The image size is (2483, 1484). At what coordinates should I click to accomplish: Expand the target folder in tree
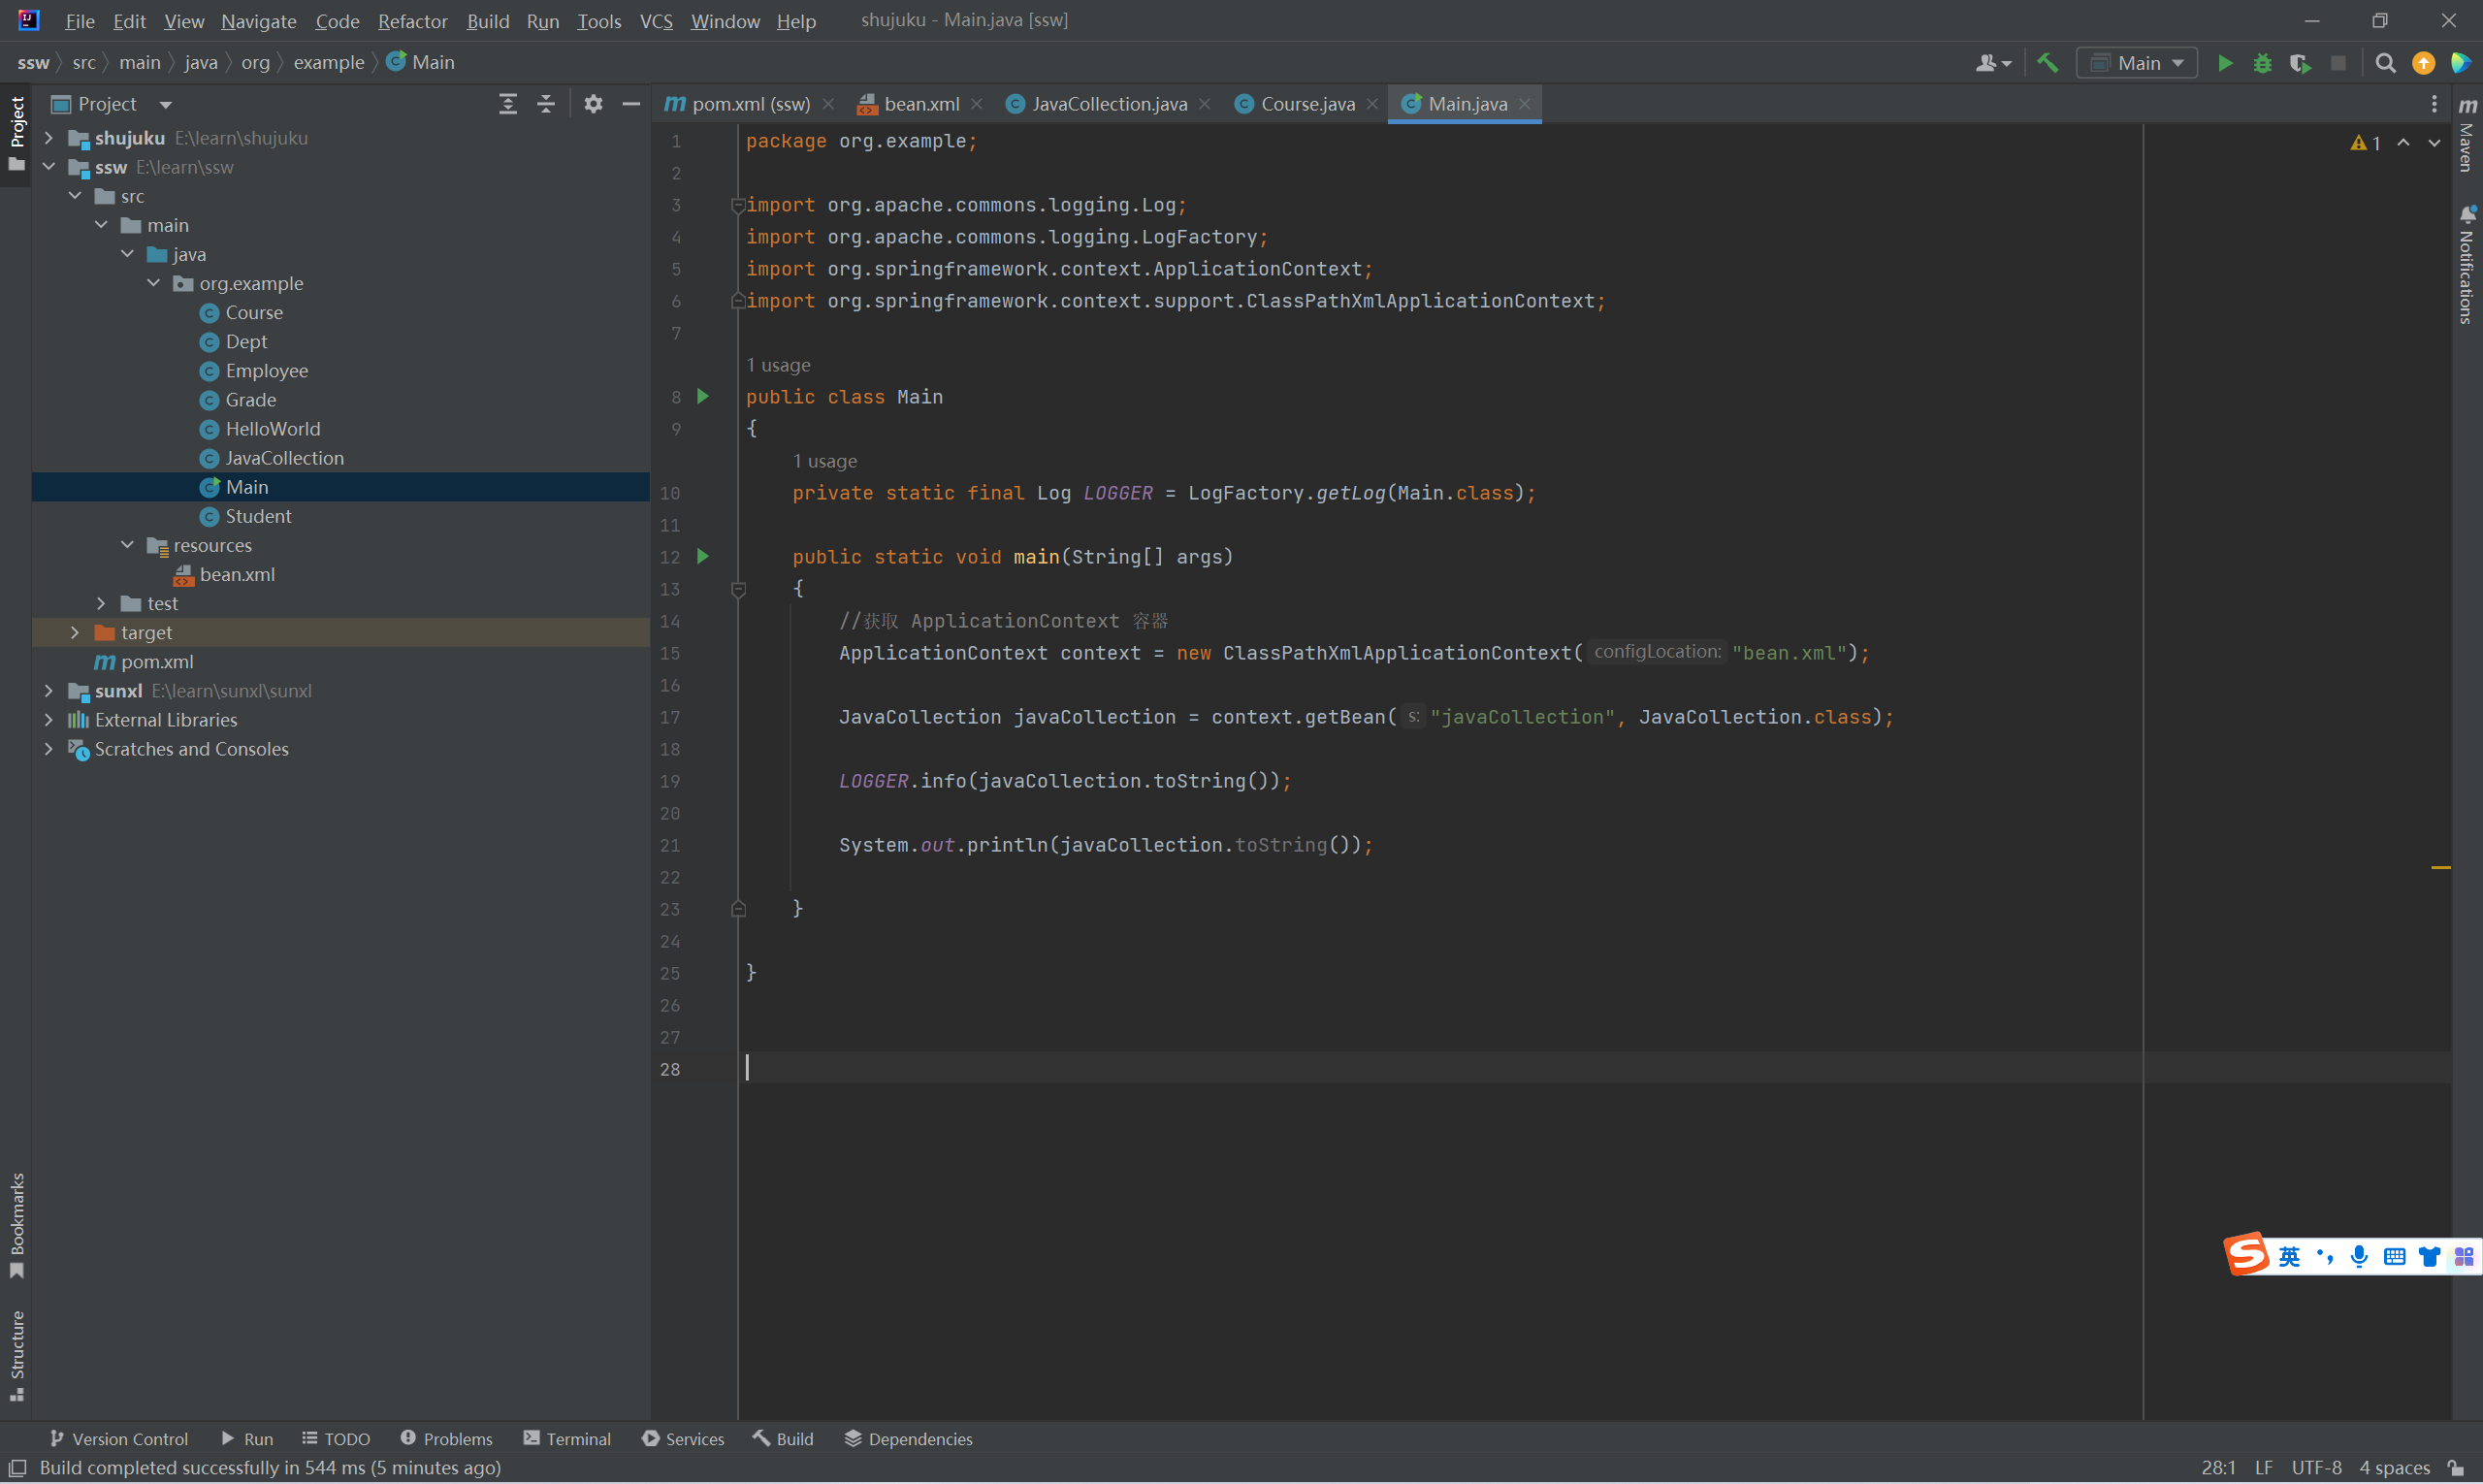coord(75,632)
